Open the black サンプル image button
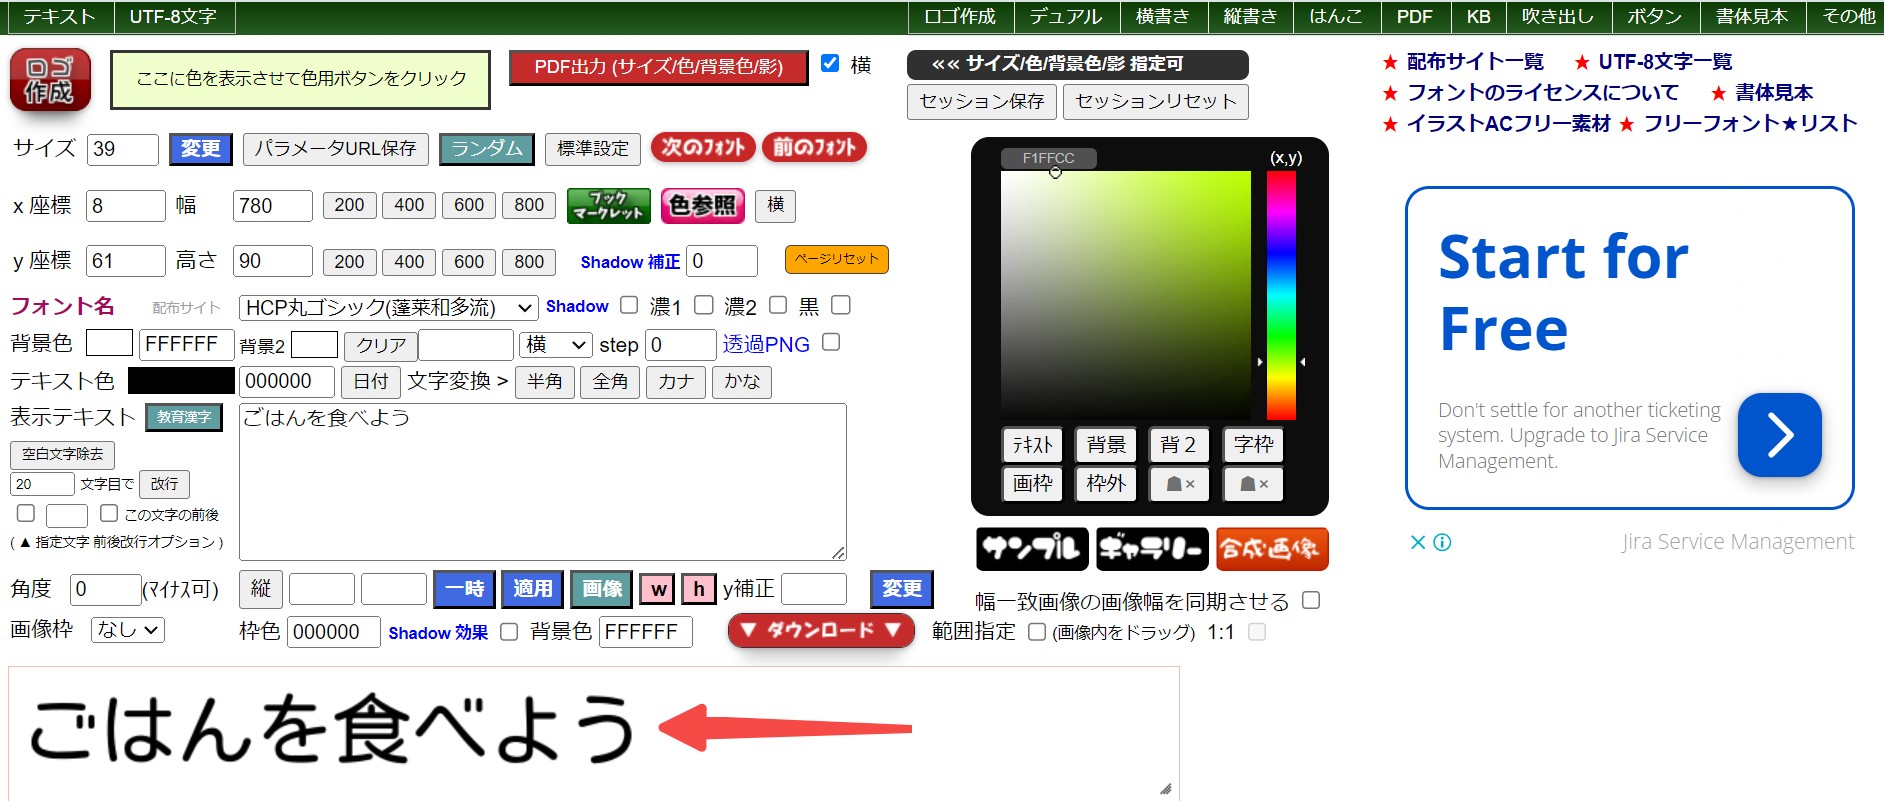The width and height of the screenshot is (1884, 801). coord(1032,549)
